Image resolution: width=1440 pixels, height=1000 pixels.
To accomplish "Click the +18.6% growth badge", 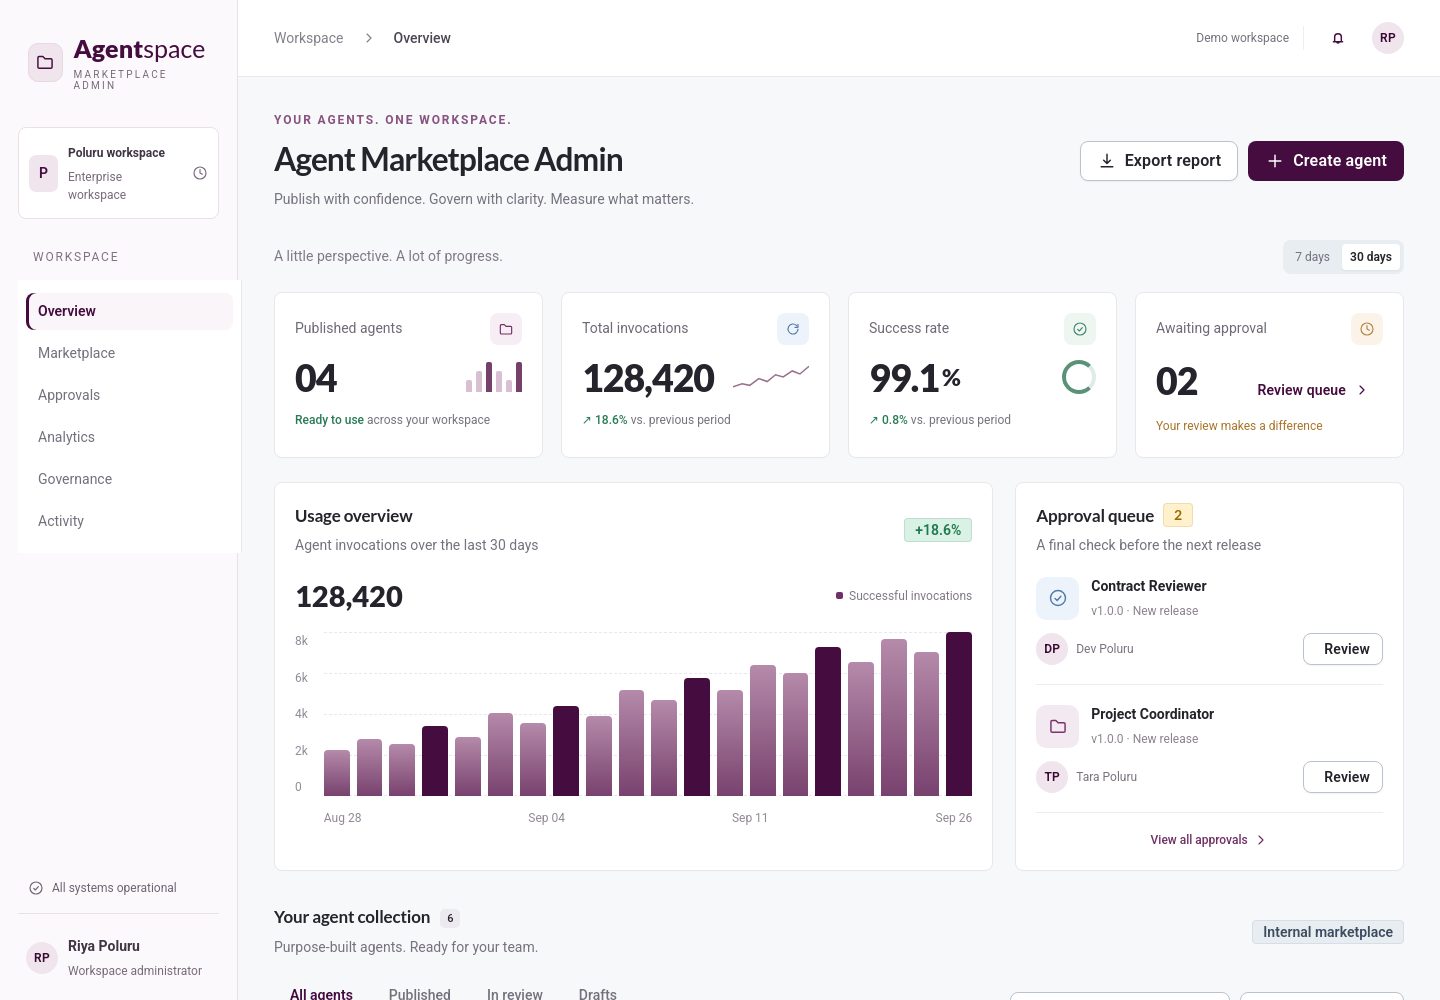I will coord(938,530).
